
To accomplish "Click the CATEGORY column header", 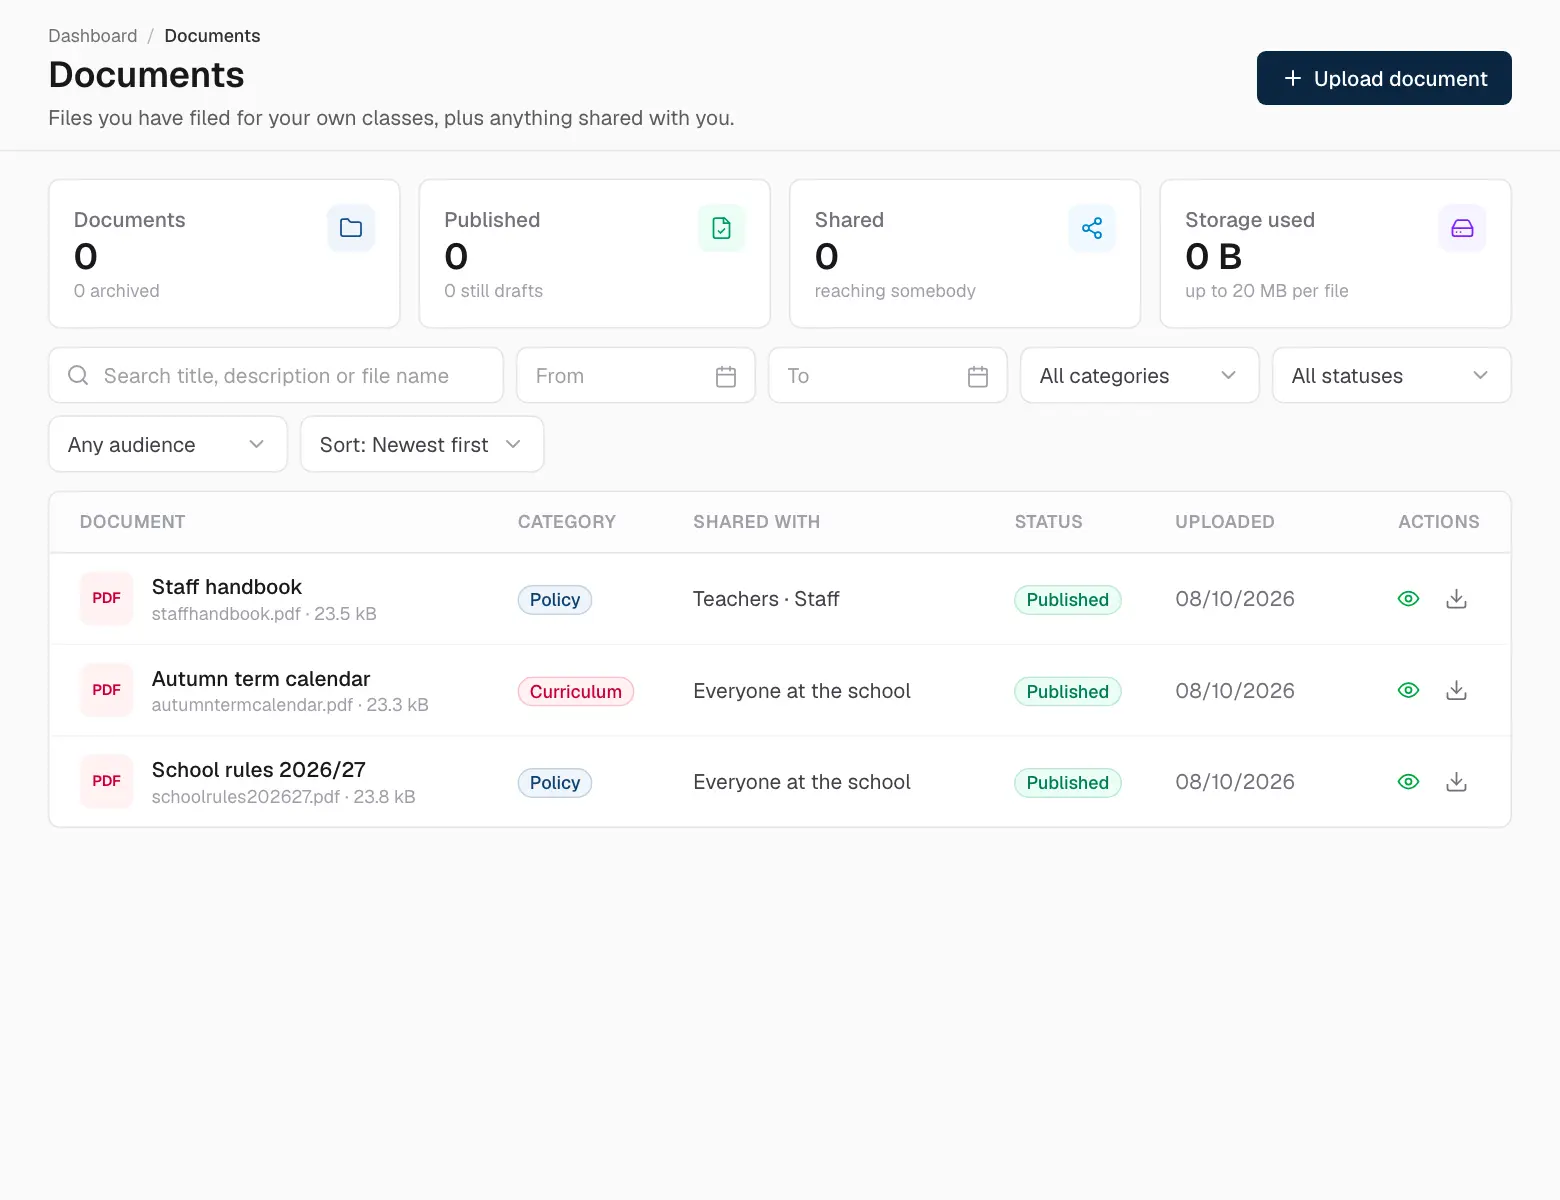I will (566, 522).
